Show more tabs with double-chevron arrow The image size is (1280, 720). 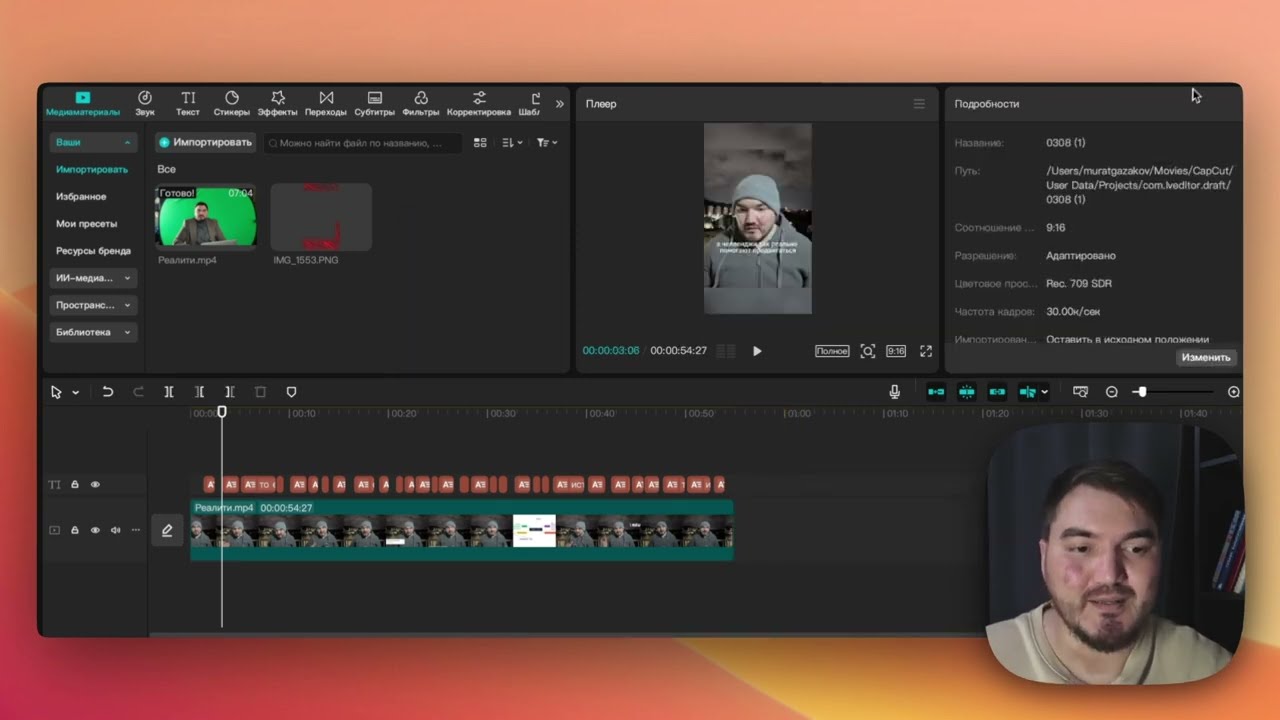point(560,104)
